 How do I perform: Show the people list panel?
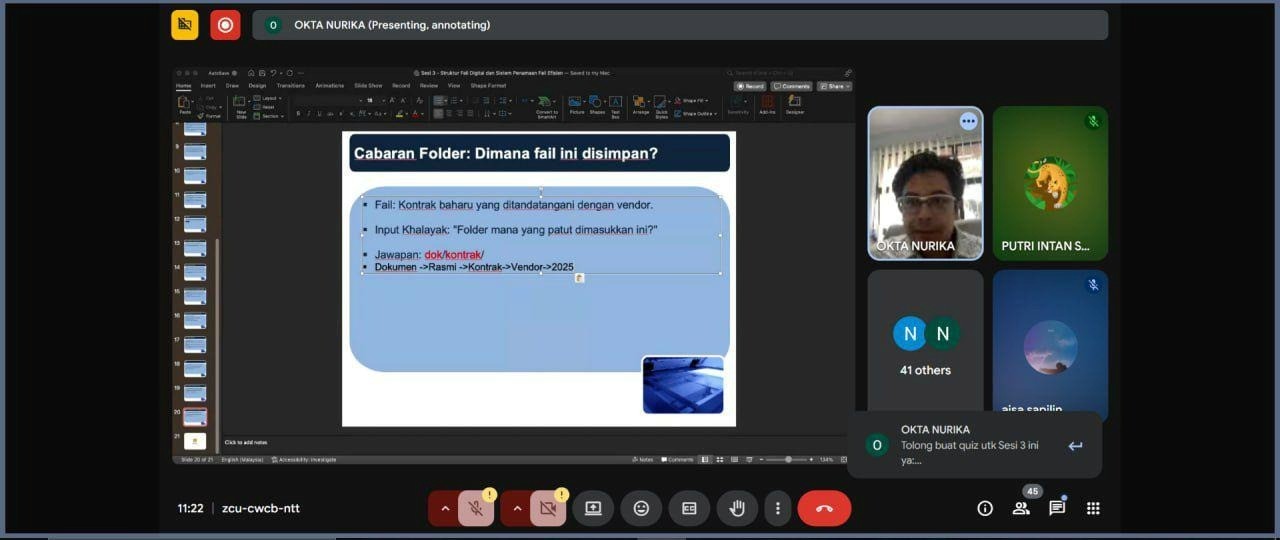pos(1021,508)
